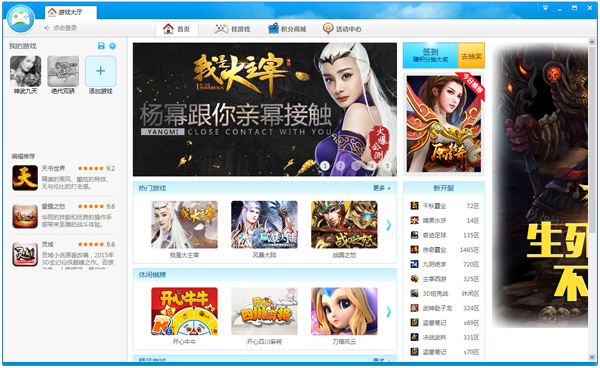Viewport: 600px width, 368px height.
Task: Open the 天书世界 recommended game icon
Action: (x=25, y=178)
